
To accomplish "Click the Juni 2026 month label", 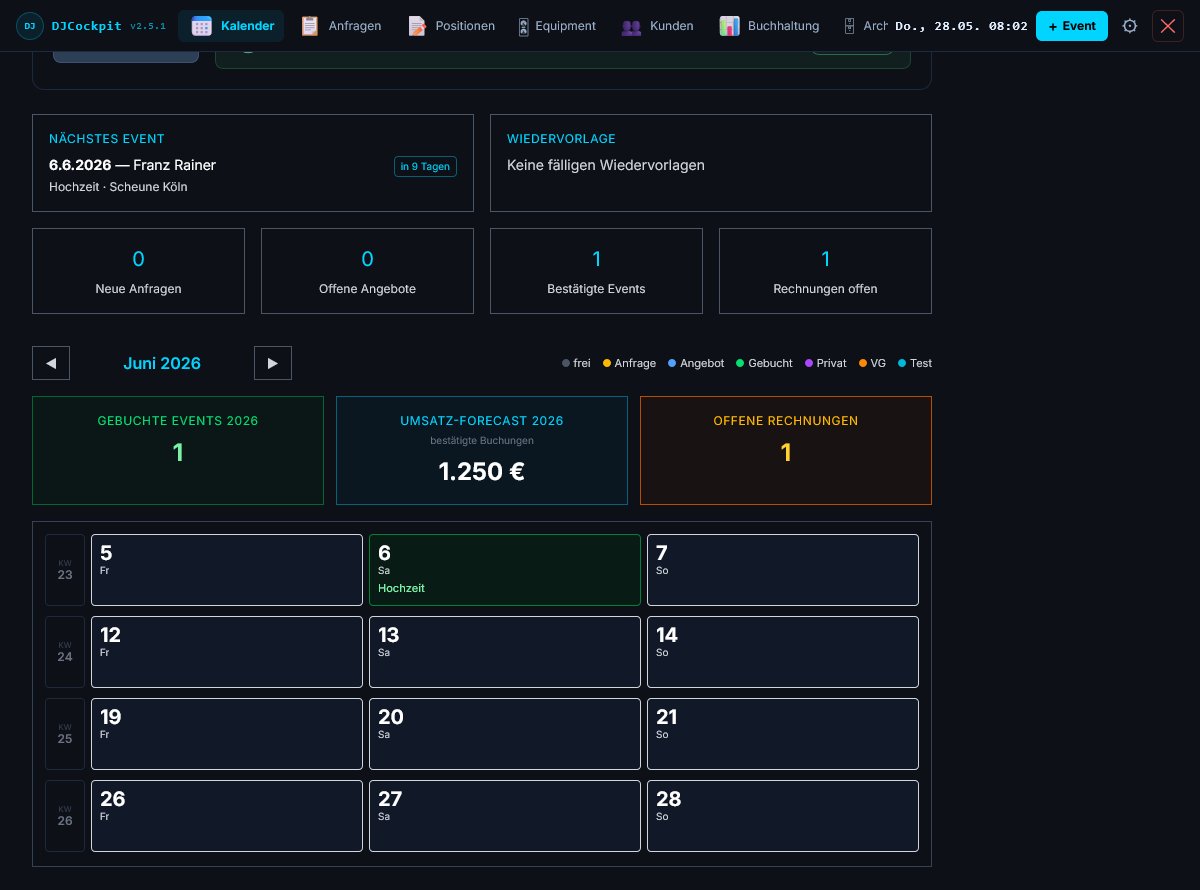I will tap(162, 363).
